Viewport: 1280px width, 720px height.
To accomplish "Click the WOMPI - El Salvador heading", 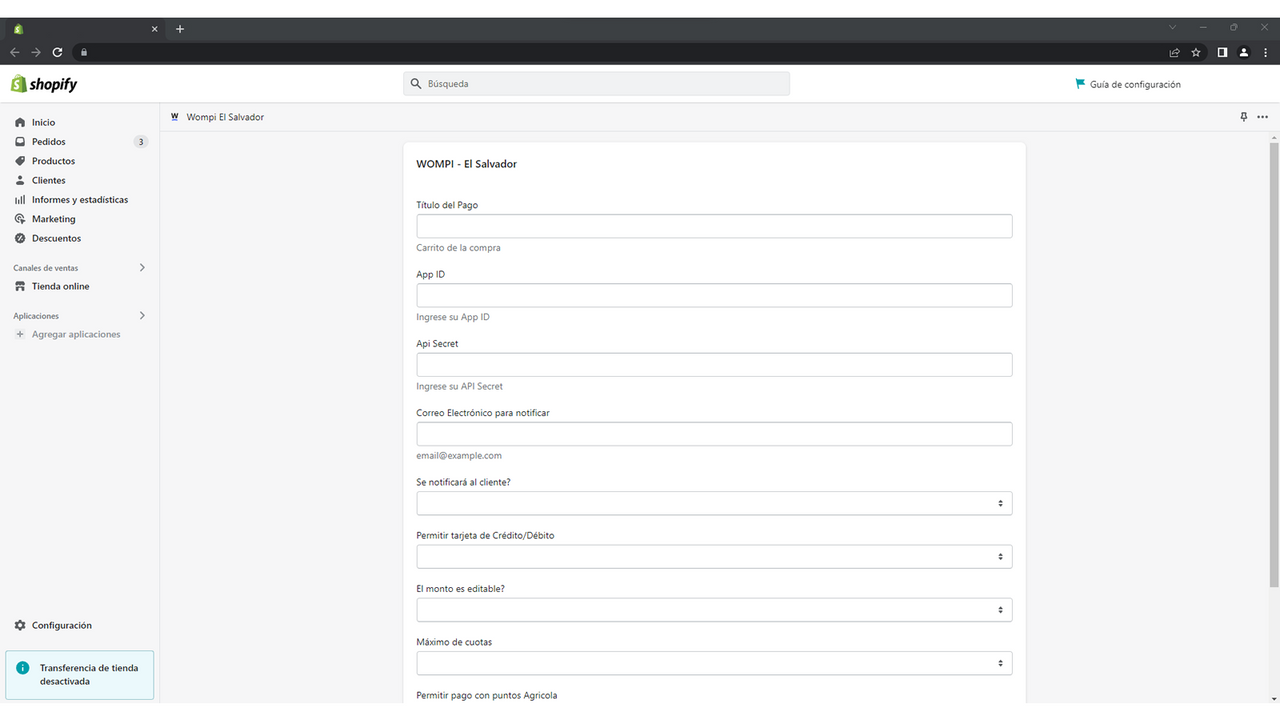I will coord(467,164).
